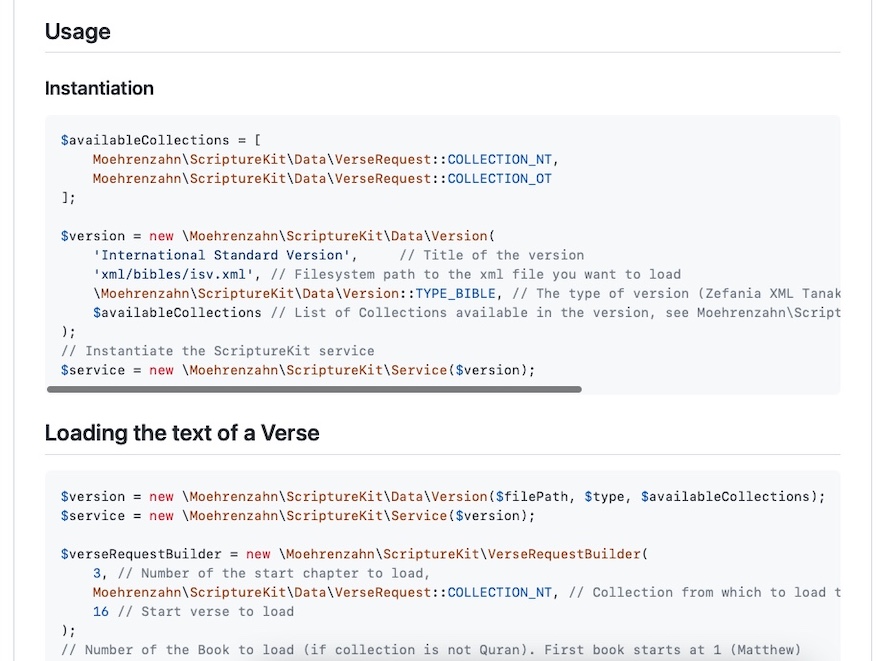Click the number 16 start verse value
Viewport: 887px width, 661px height.
click(101, 612)
